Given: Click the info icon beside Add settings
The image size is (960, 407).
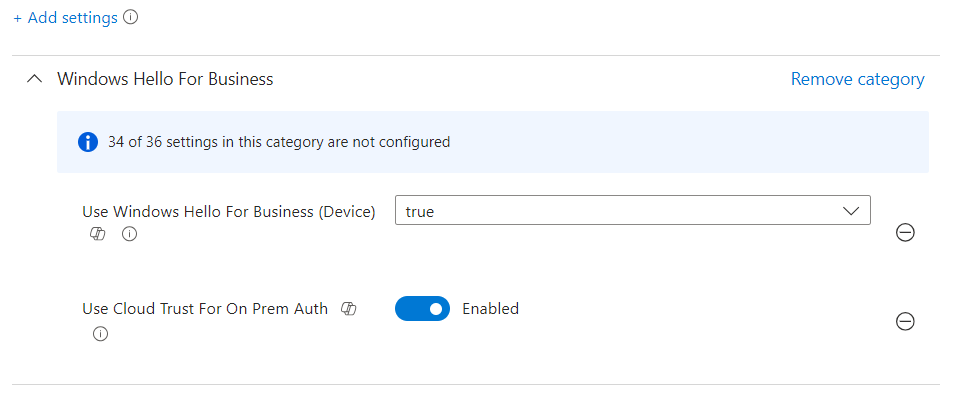Looking at the screenshot, I should (130, 17).
